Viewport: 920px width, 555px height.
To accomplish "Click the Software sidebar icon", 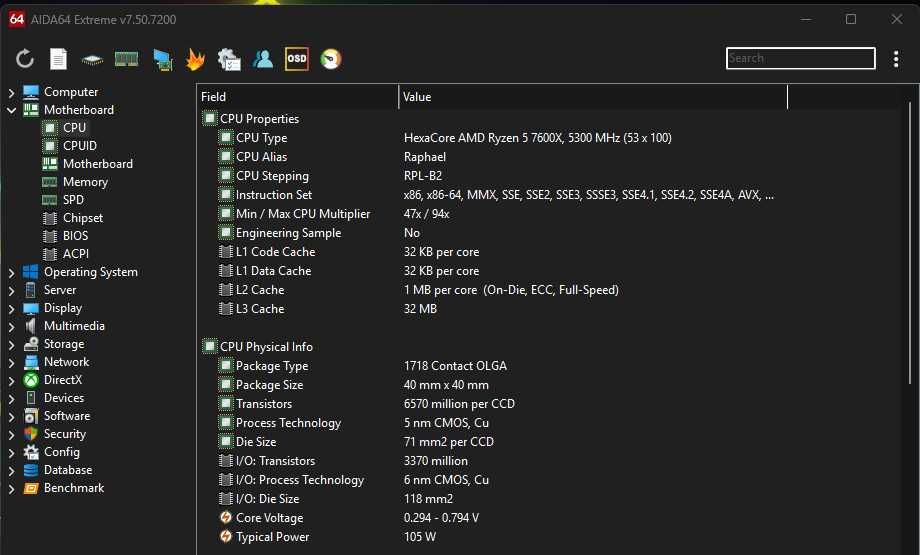I will 31,416.
